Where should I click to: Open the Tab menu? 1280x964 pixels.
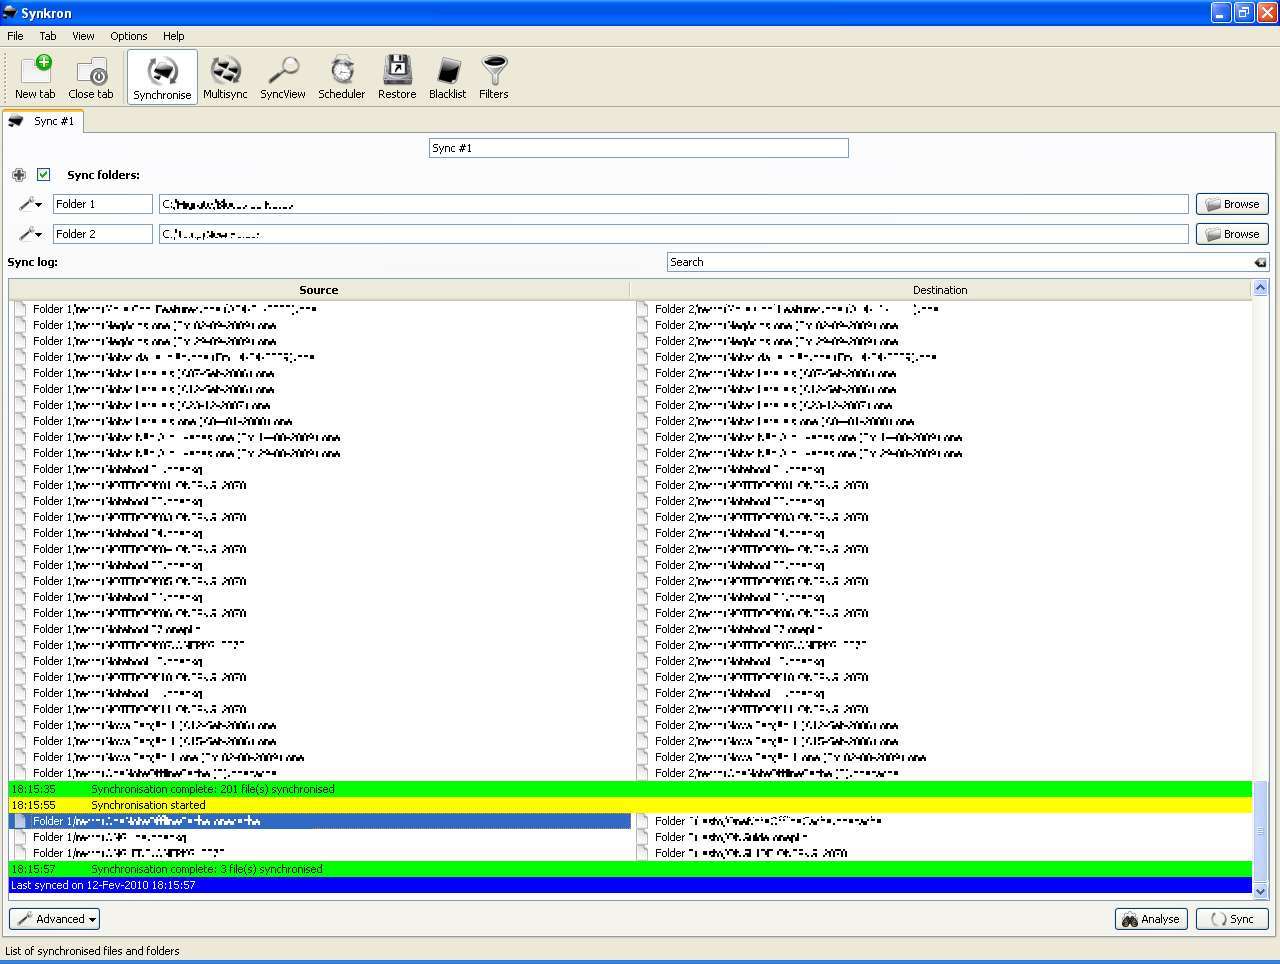48,36
